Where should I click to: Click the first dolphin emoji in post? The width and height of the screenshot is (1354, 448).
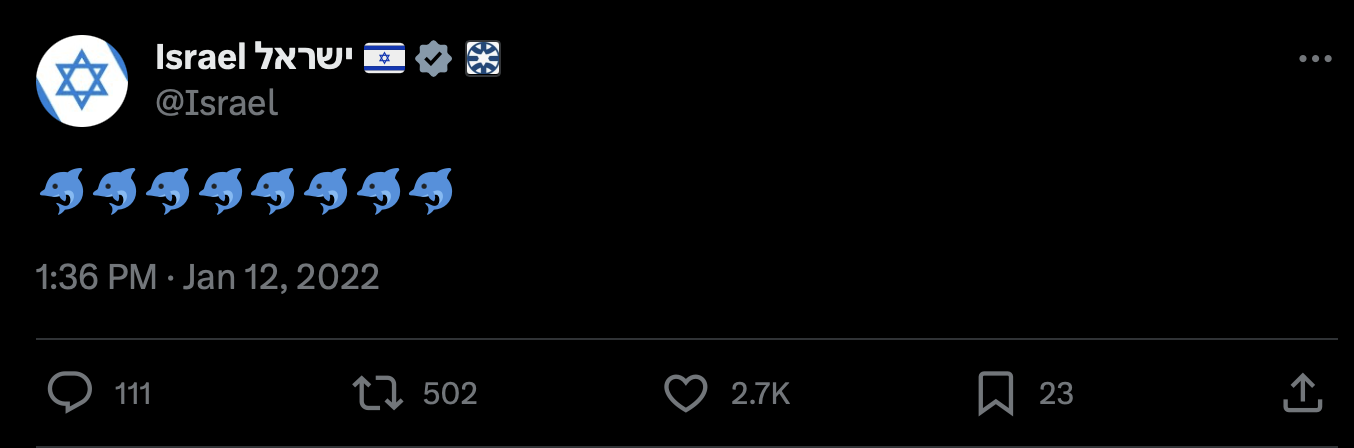click(62, 190)
